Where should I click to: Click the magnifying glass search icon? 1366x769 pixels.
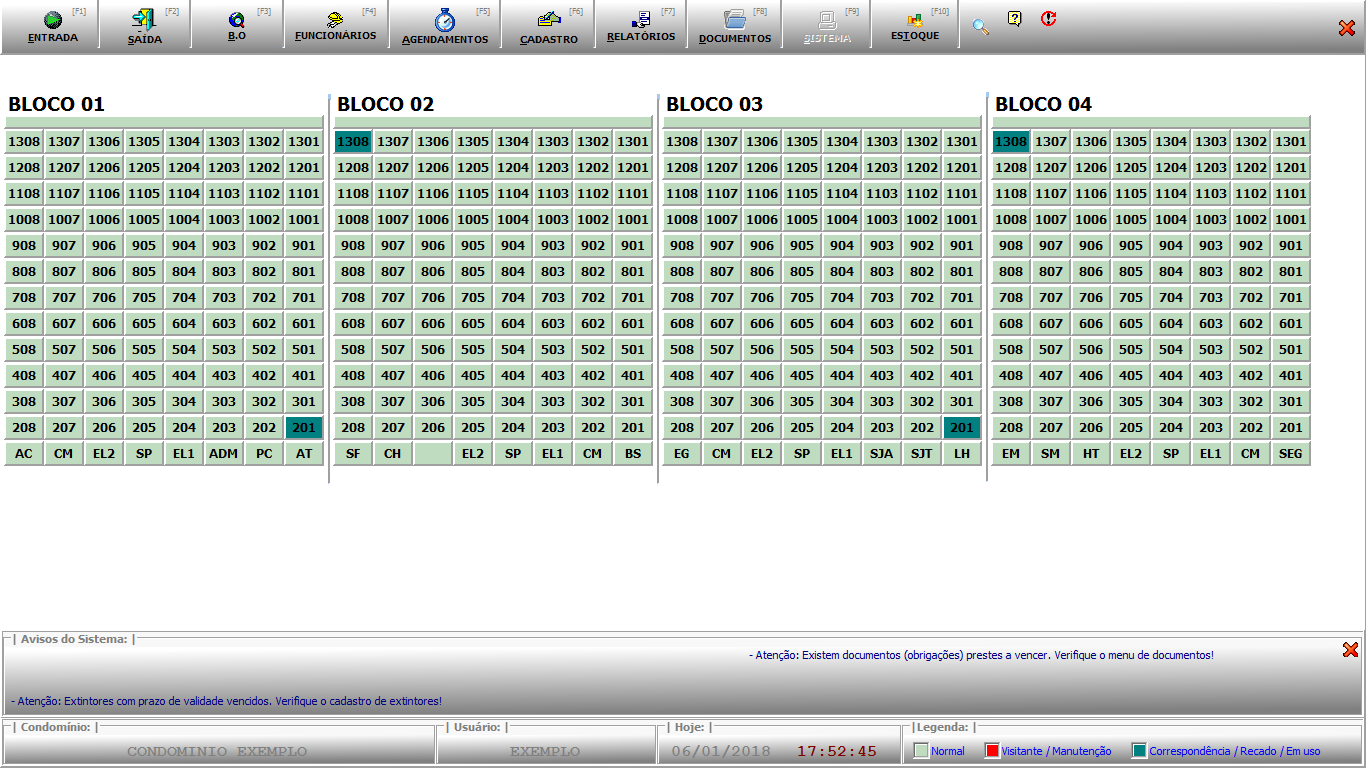[x=981, y=27]
